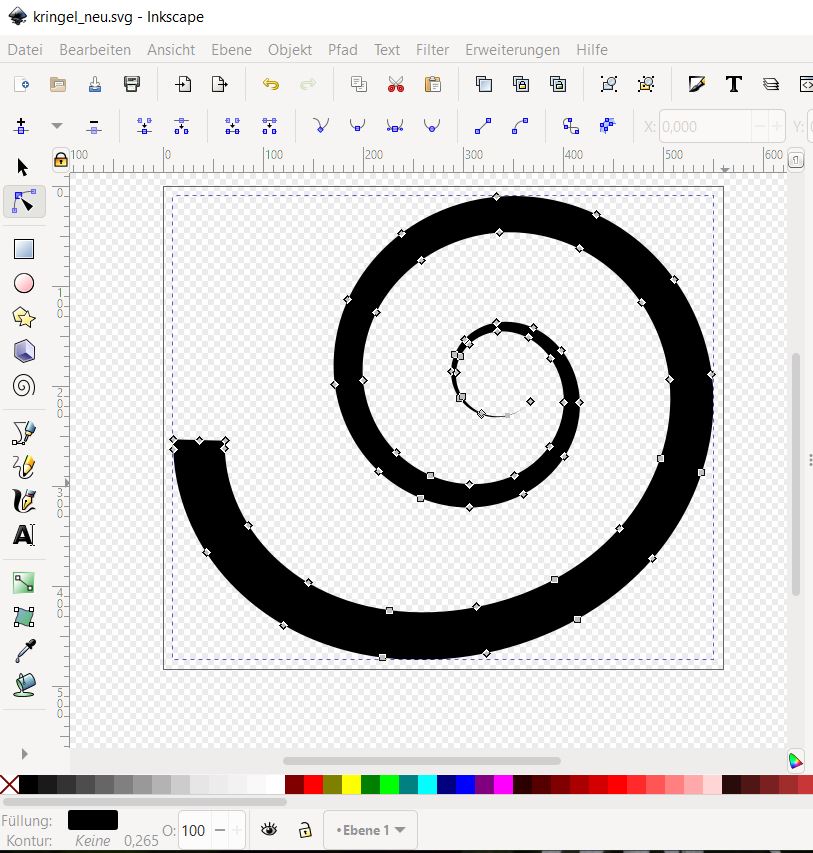Choose the Color picker dropper tool
Viewport: 813px width, 853px height.
[24, 651]
